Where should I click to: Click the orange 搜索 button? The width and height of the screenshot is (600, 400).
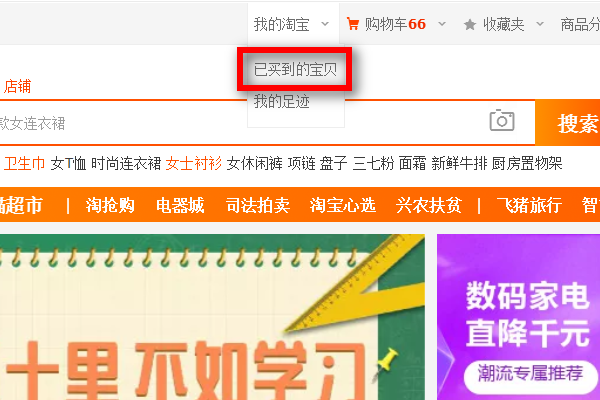pos(567,123)
